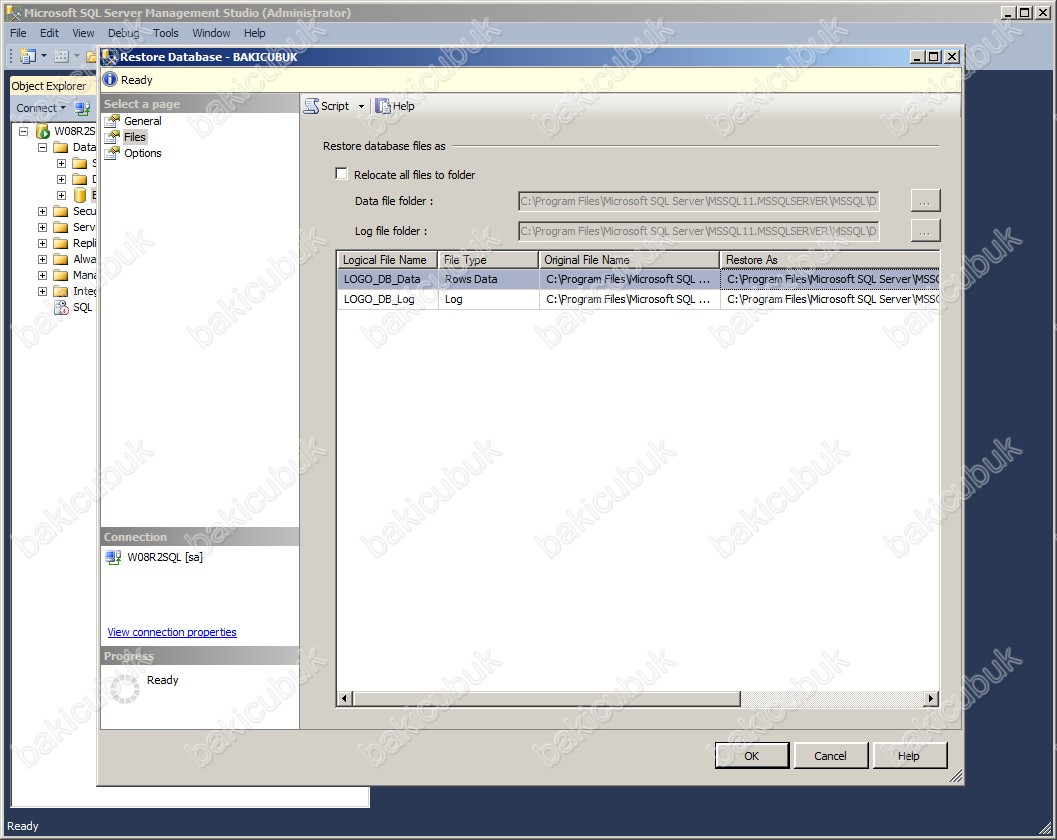
Task: Expand the Integration Services node
Action: coord(42,291)
